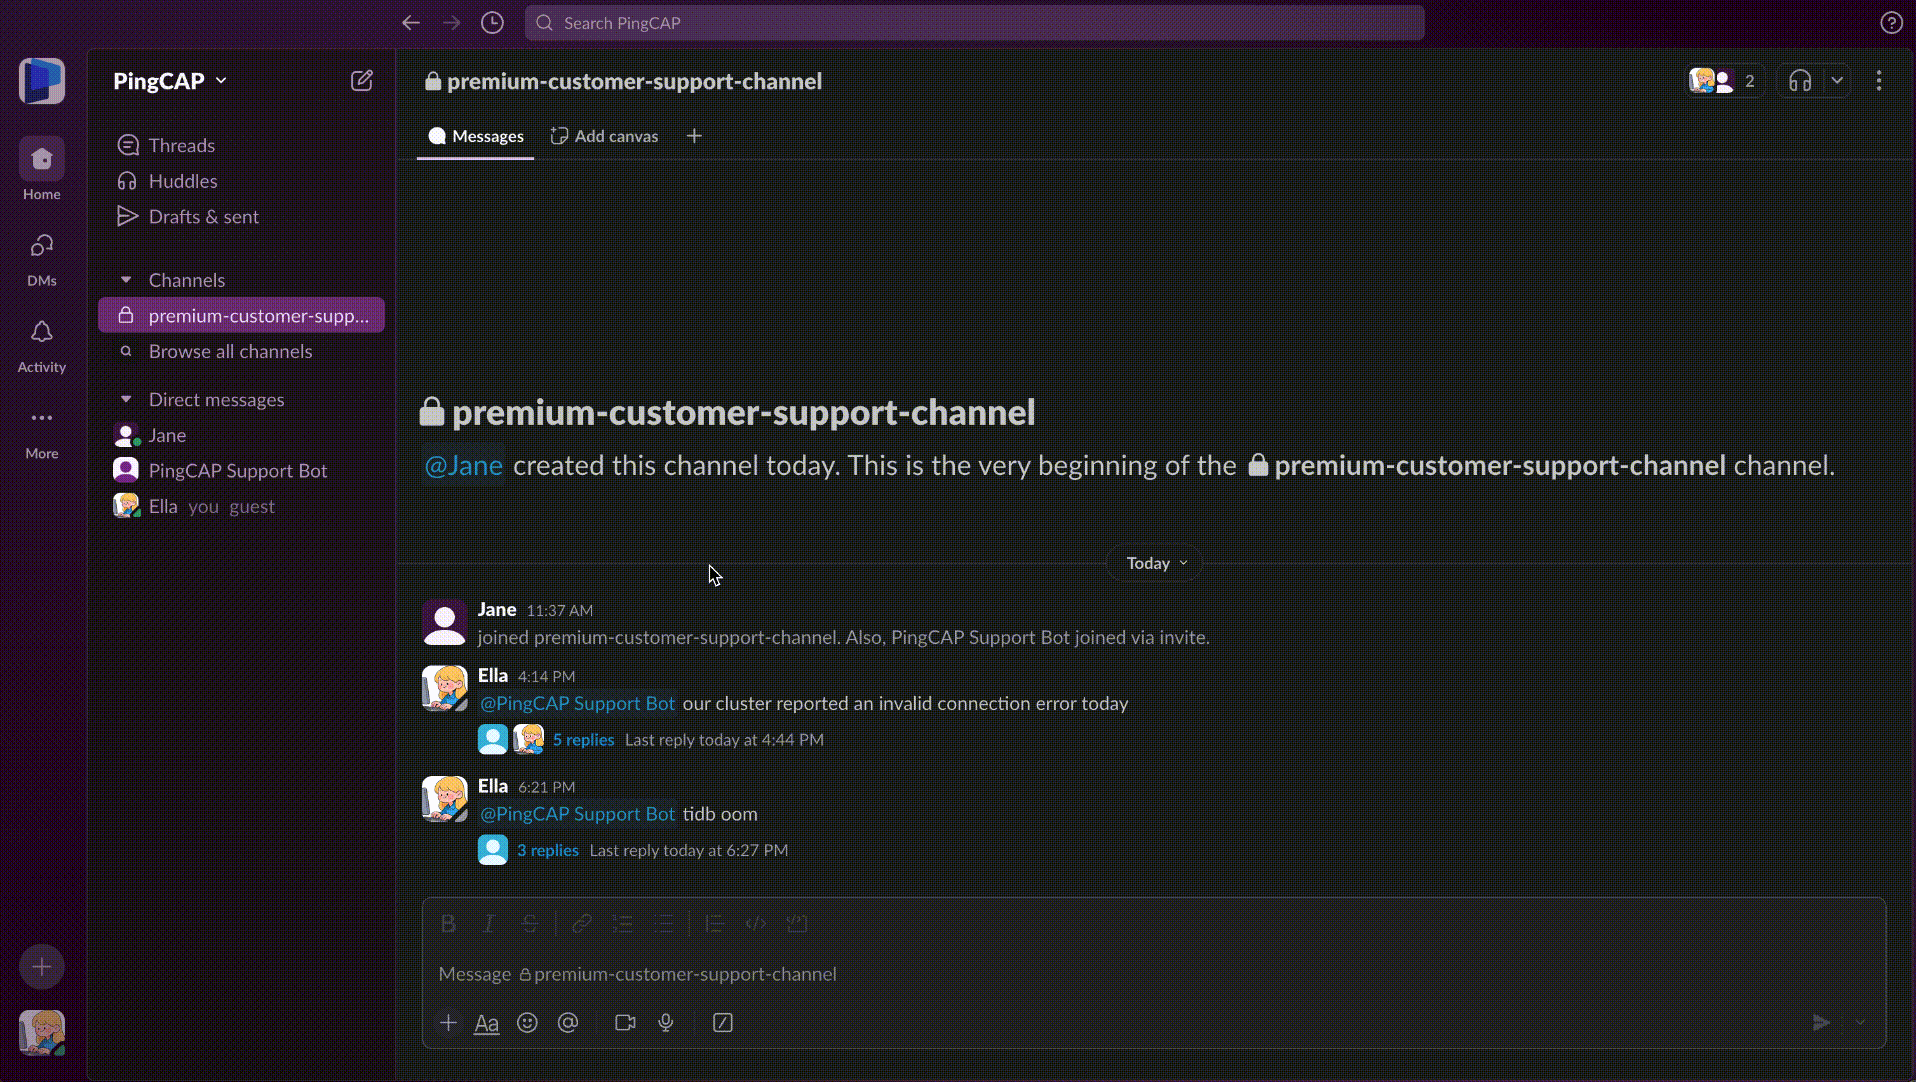
Task: Open the Today date dropdown
Action: click(x=1156, y=563)
